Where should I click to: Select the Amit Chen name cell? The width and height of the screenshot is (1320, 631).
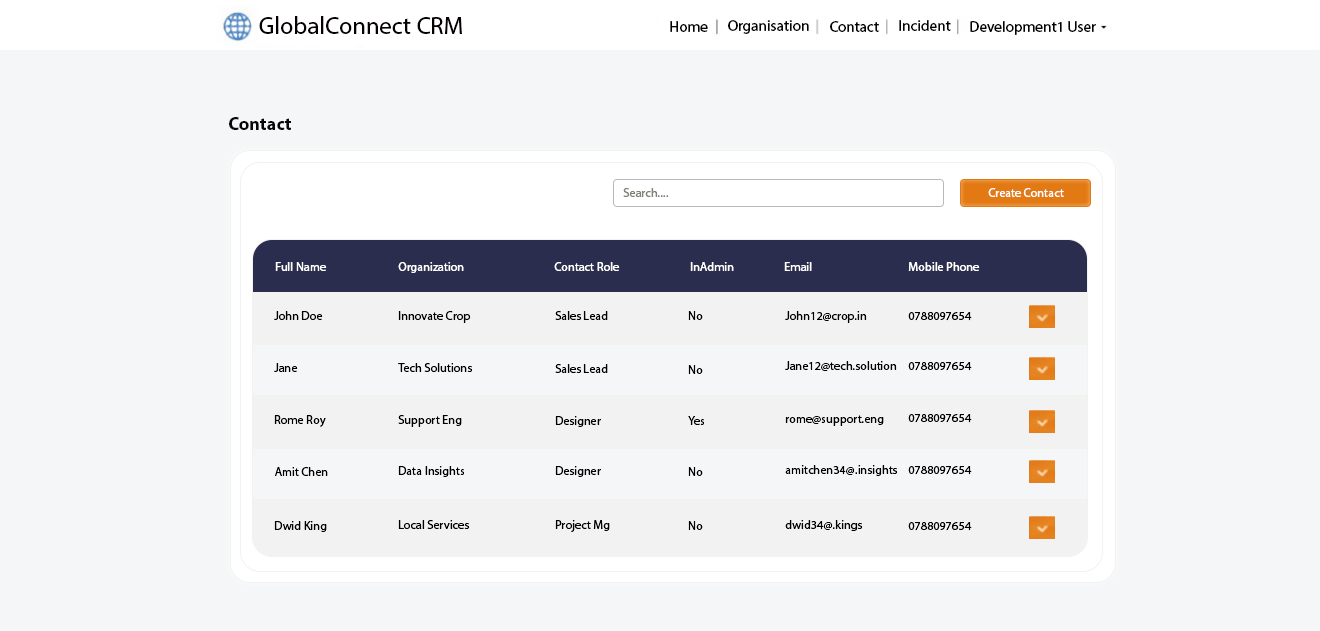[x=301, y=472]
